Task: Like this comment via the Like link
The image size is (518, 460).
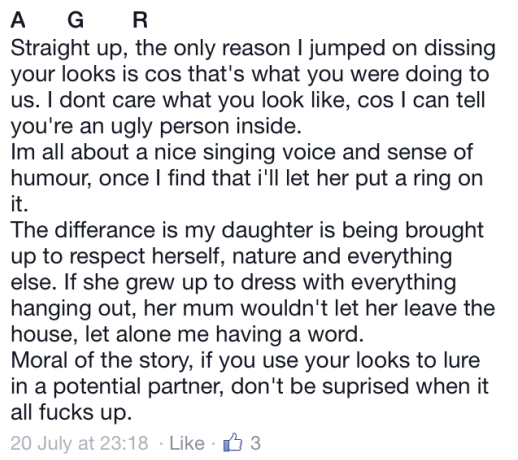Action: (x=187, y=443)
